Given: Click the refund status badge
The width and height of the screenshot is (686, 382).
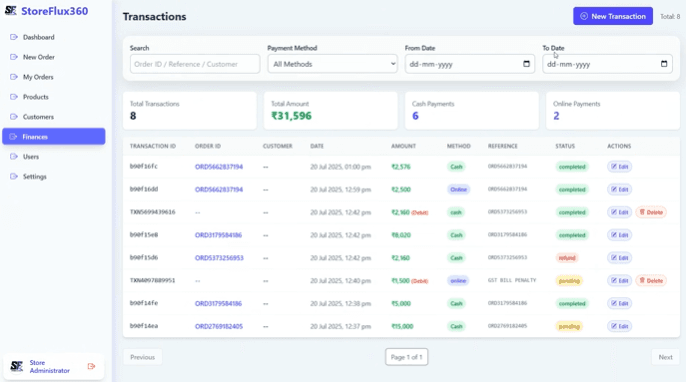Looking at the screenshot, I should coord(567,258).
